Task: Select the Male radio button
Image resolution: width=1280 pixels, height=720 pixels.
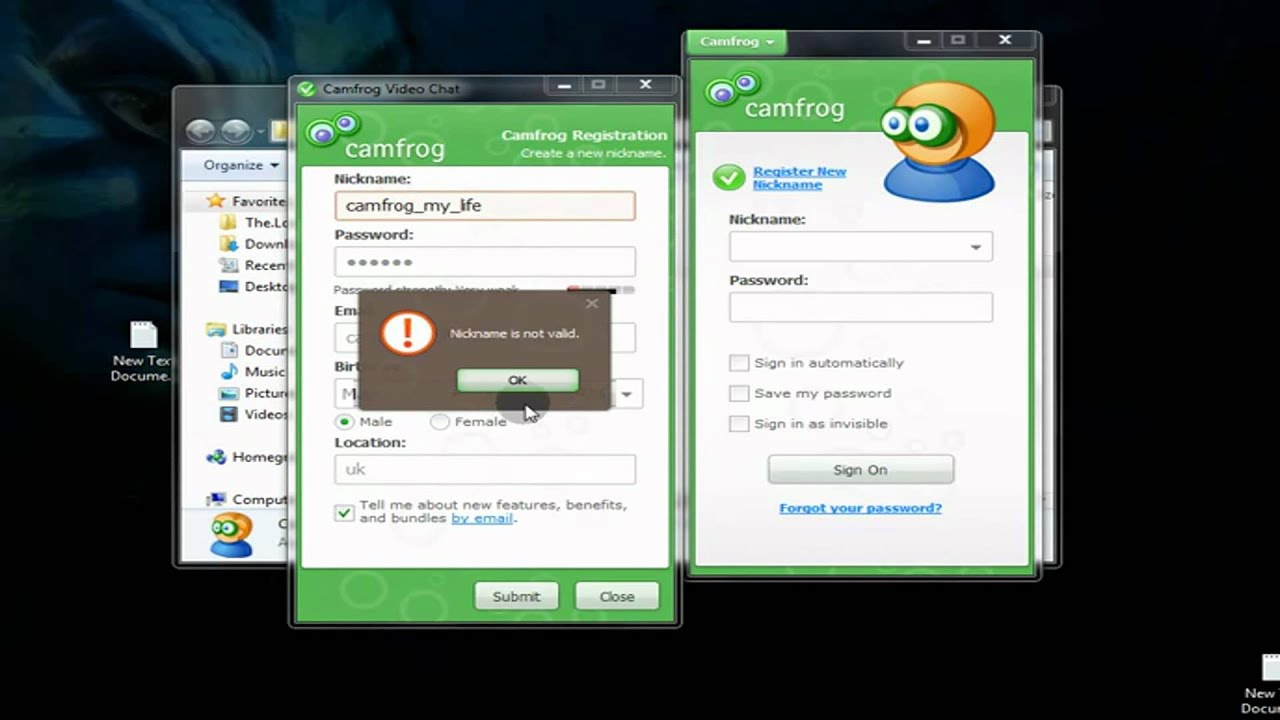Action: tap(344, 421)
